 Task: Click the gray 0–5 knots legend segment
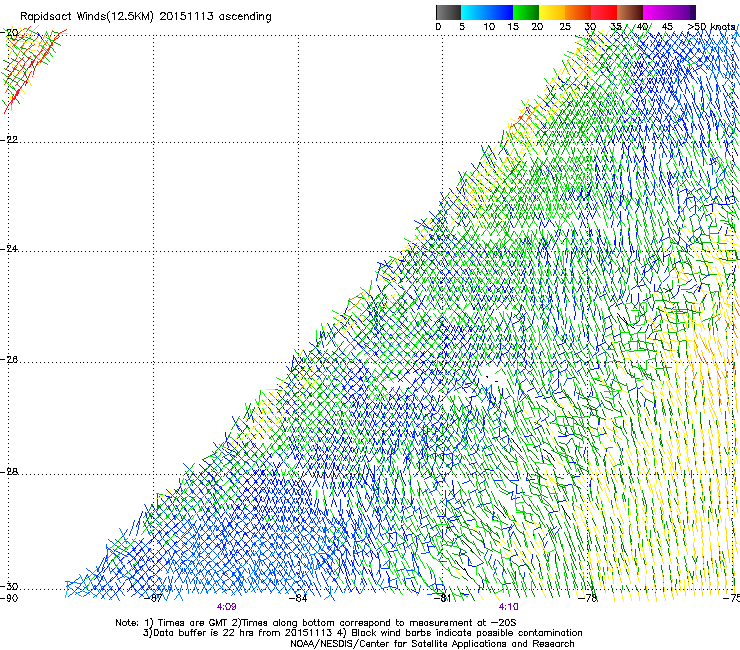click(448, 12)
